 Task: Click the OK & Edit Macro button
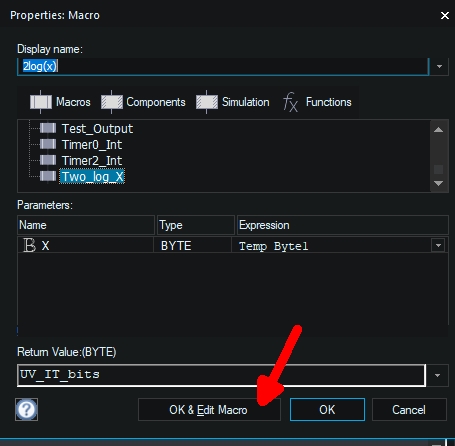point(209,410)
